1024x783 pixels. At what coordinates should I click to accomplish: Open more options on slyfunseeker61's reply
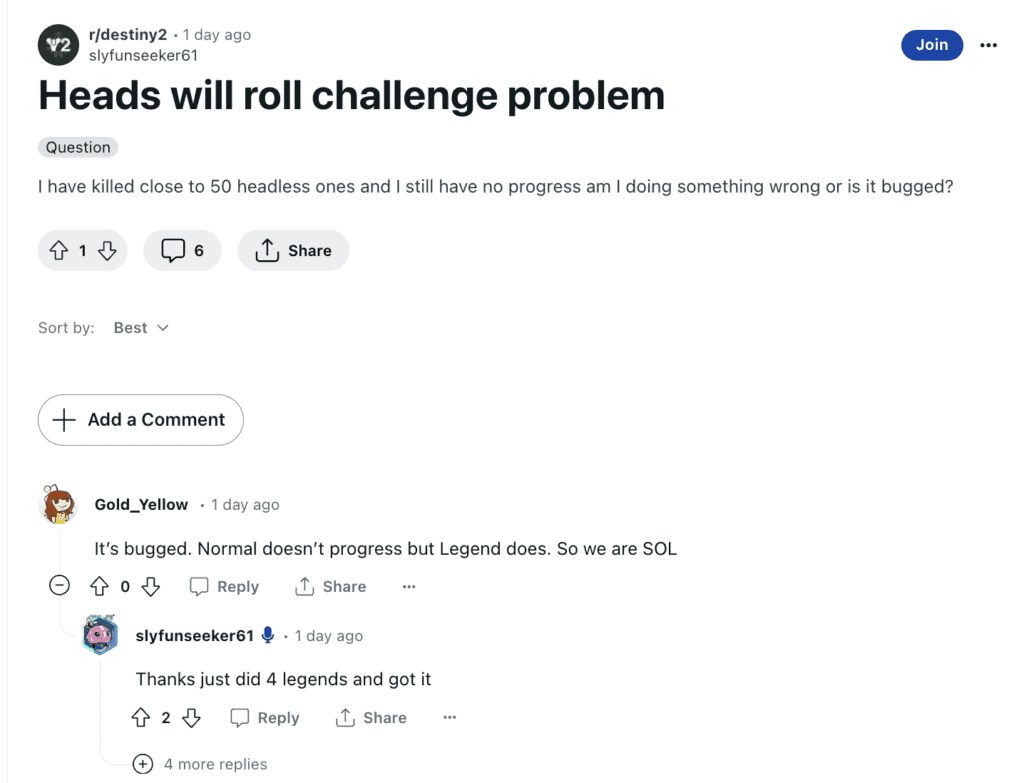click(x=449, y=718)
